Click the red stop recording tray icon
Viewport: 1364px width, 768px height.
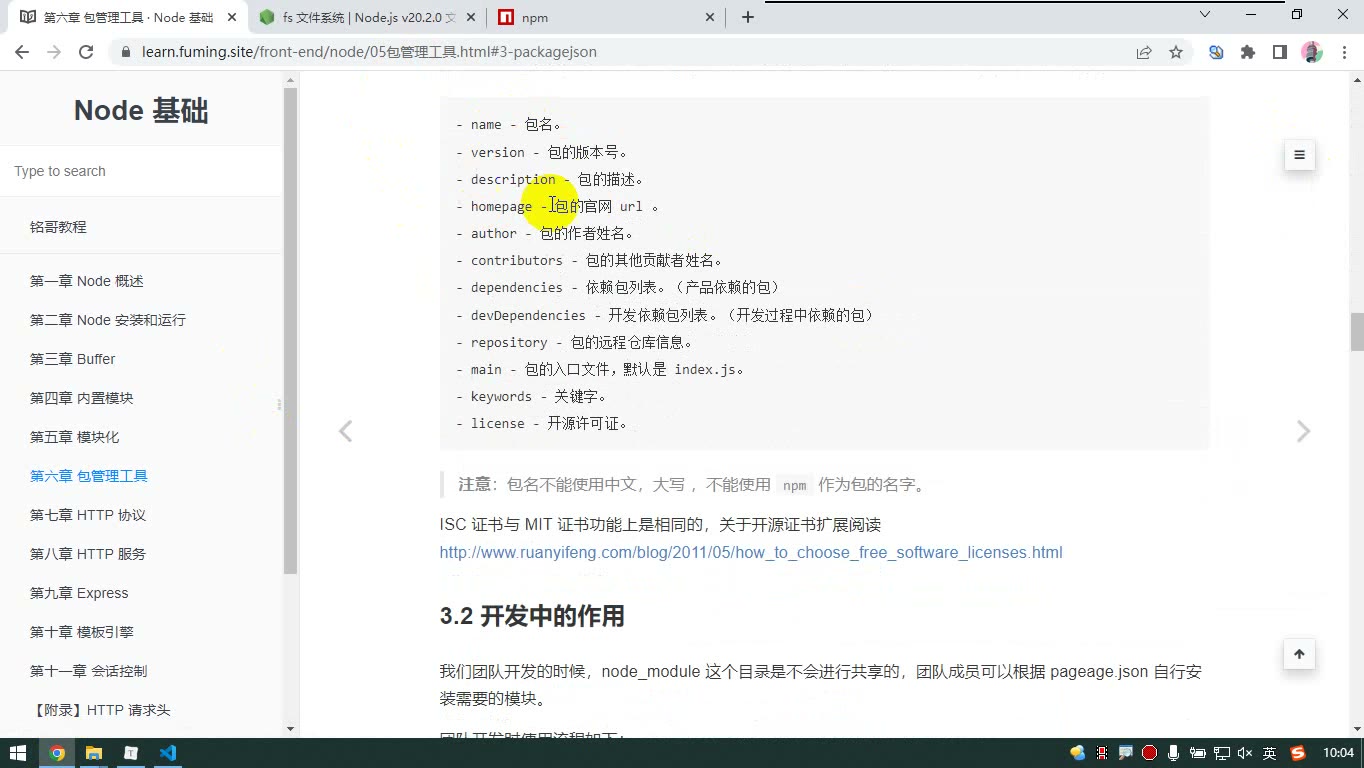point(1150,753)
